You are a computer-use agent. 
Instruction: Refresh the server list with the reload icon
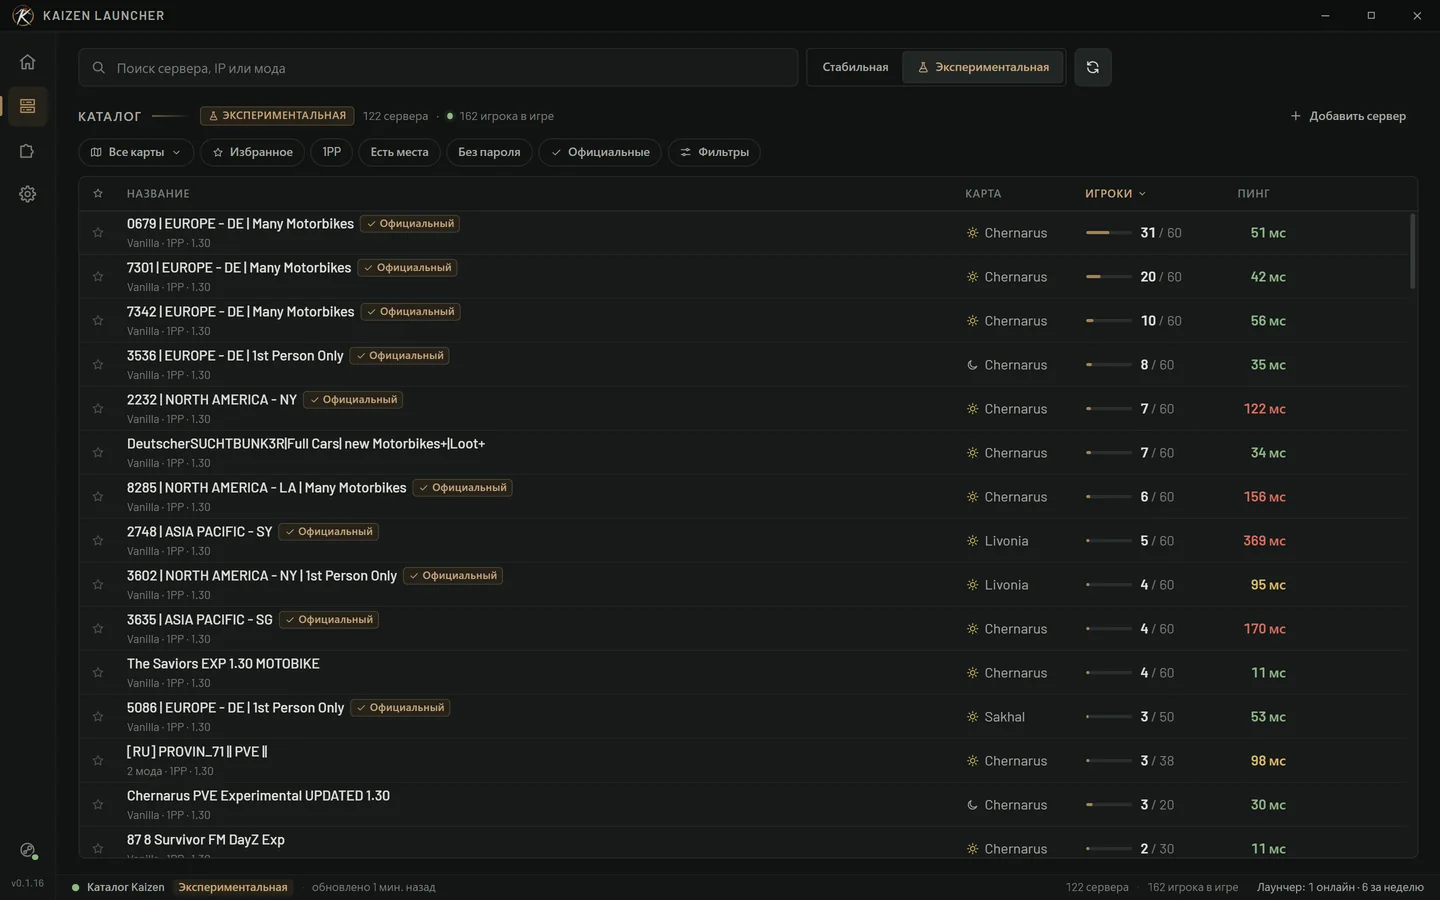tap(1093, 67)
